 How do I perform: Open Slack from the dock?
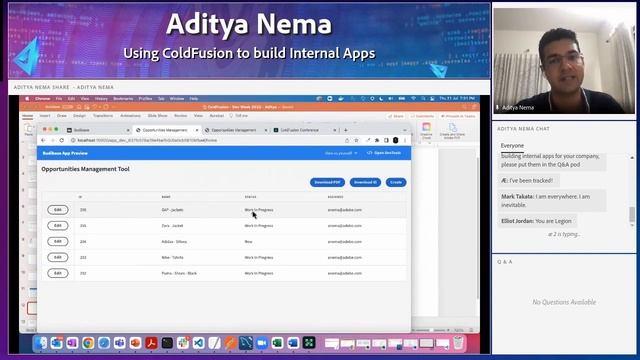182,343
